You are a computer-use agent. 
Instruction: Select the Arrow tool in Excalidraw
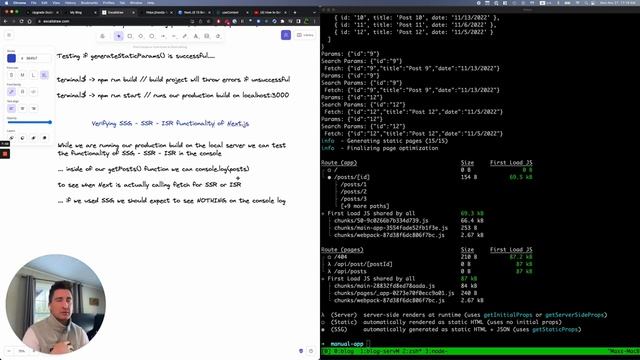[163, 36]
